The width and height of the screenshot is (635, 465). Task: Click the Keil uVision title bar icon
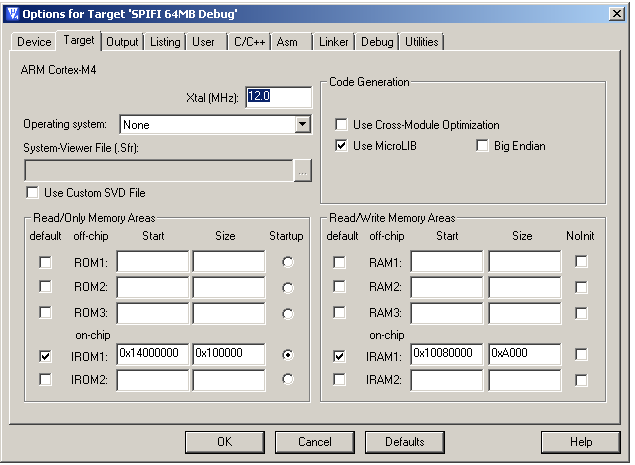13,14
